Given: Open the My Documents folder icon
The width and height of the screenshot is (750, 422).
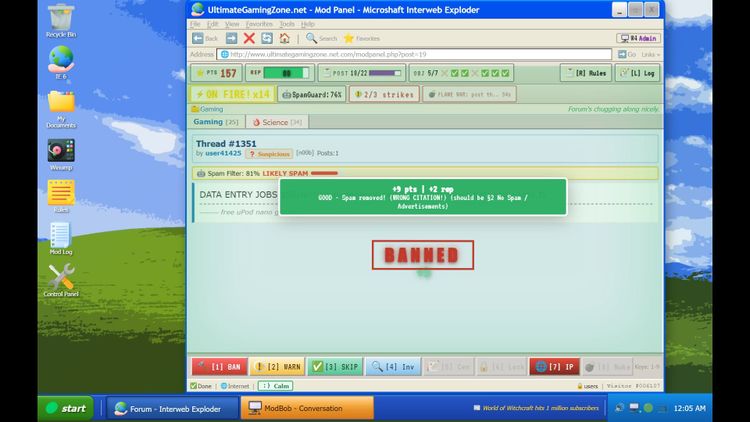Looking at the screenshot, I should (61, 109).
